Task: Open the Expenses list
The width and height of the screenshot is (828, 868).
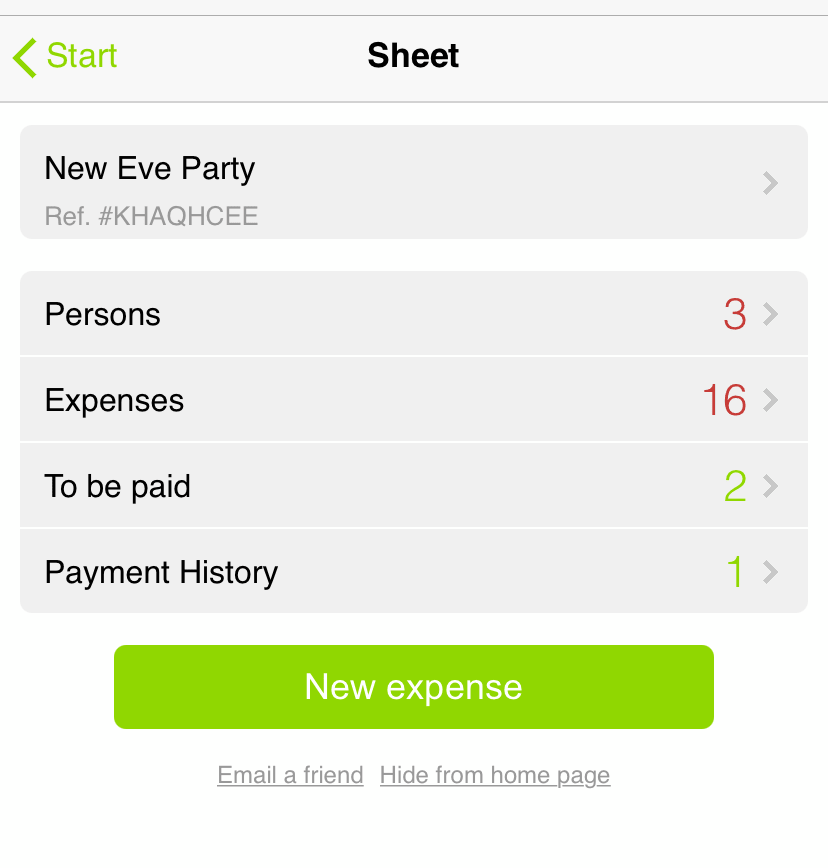Action: click(414, 400)
